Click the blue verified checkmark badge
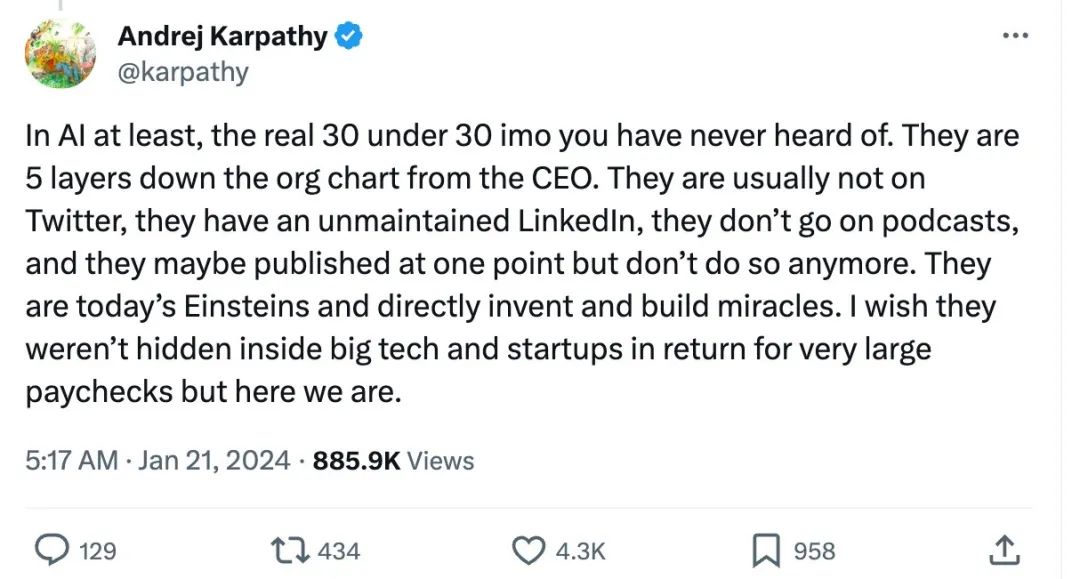This screenshot has width=1080, height=579. pyautogui.click(x=348, y=37)
